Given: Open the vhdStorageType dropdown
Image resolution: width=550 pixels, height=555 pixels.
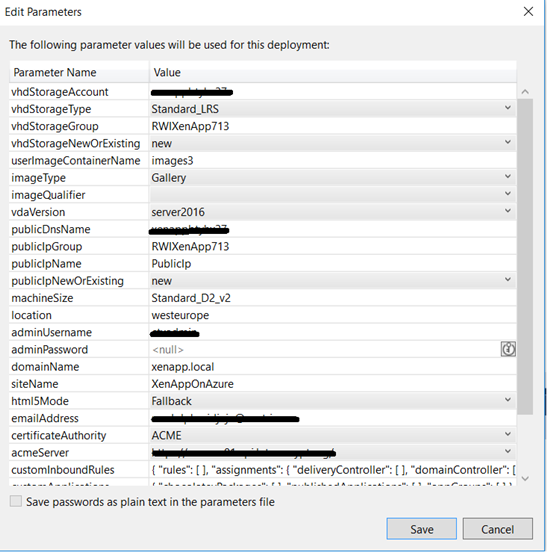Looking at the screenshot, I should tap(508, 108).
